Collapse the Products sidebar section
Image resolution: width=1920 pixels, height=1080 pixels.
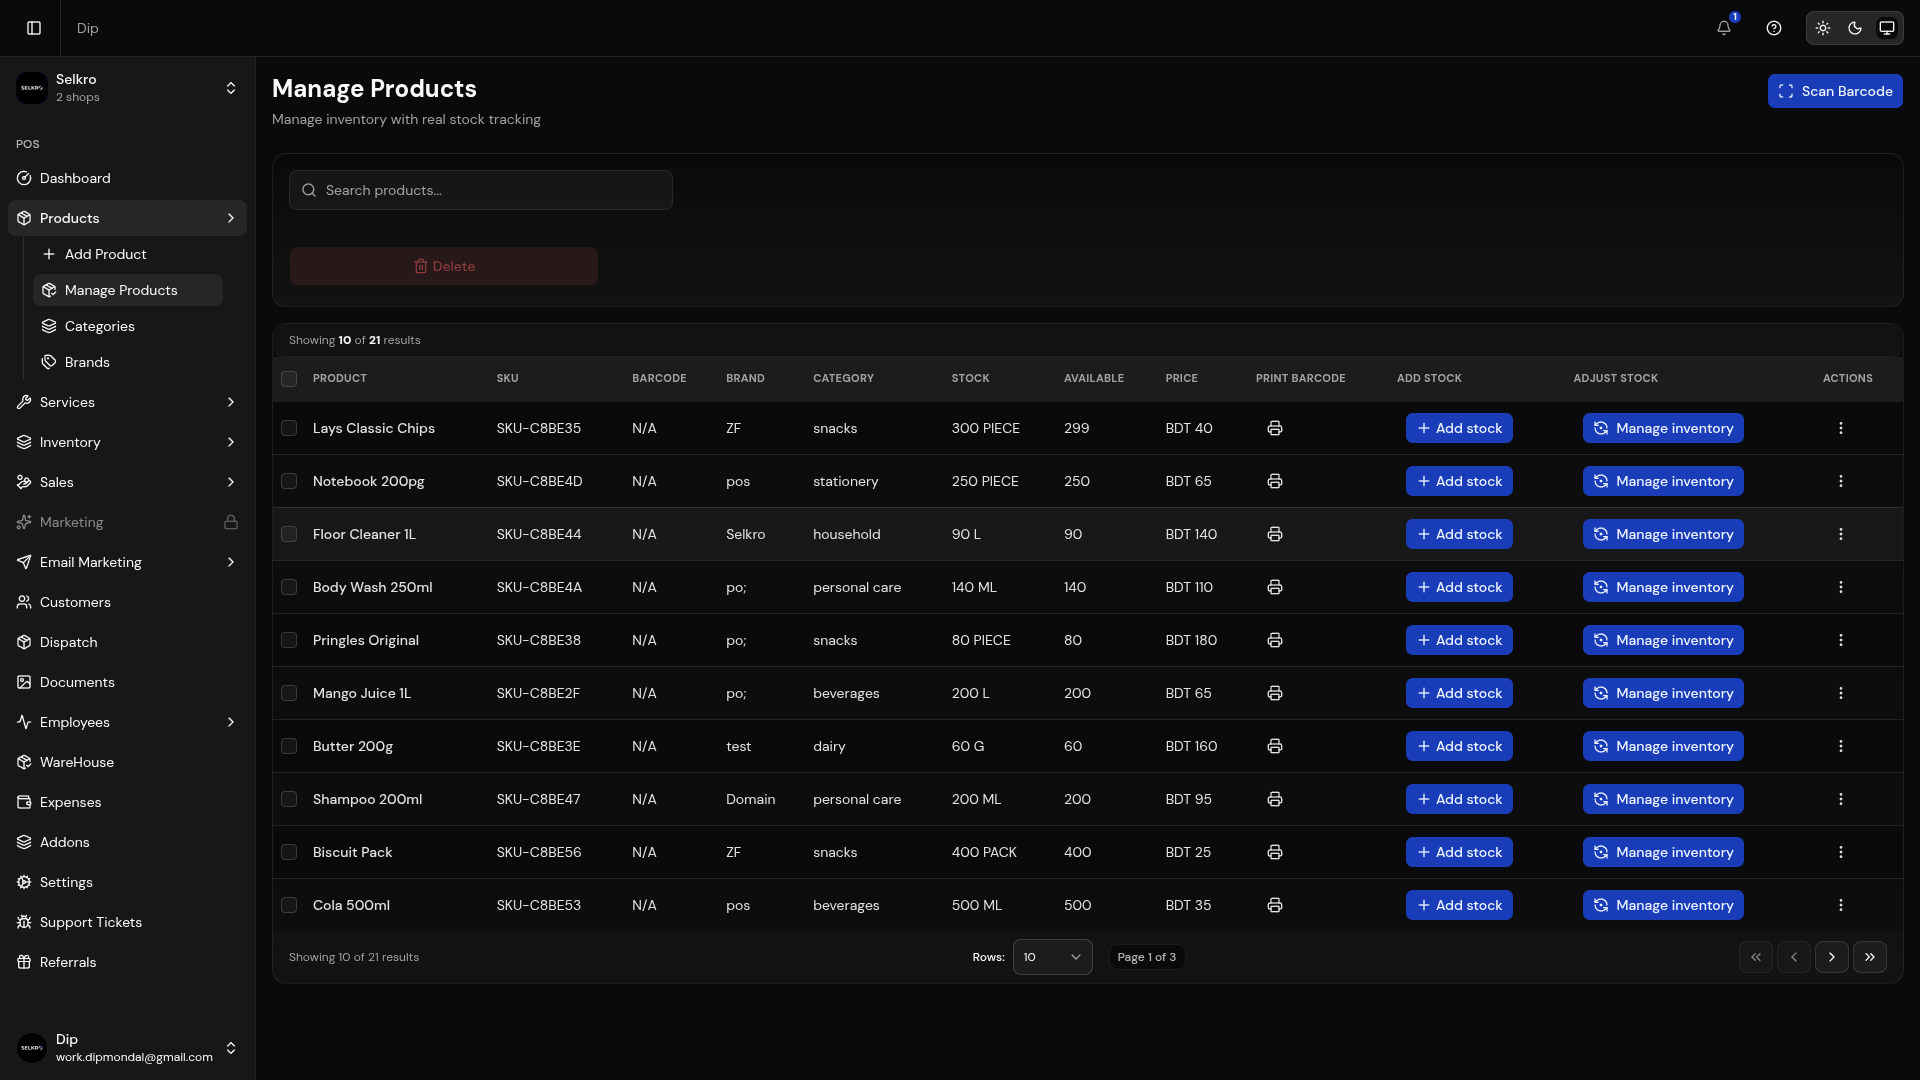[127, 218]
